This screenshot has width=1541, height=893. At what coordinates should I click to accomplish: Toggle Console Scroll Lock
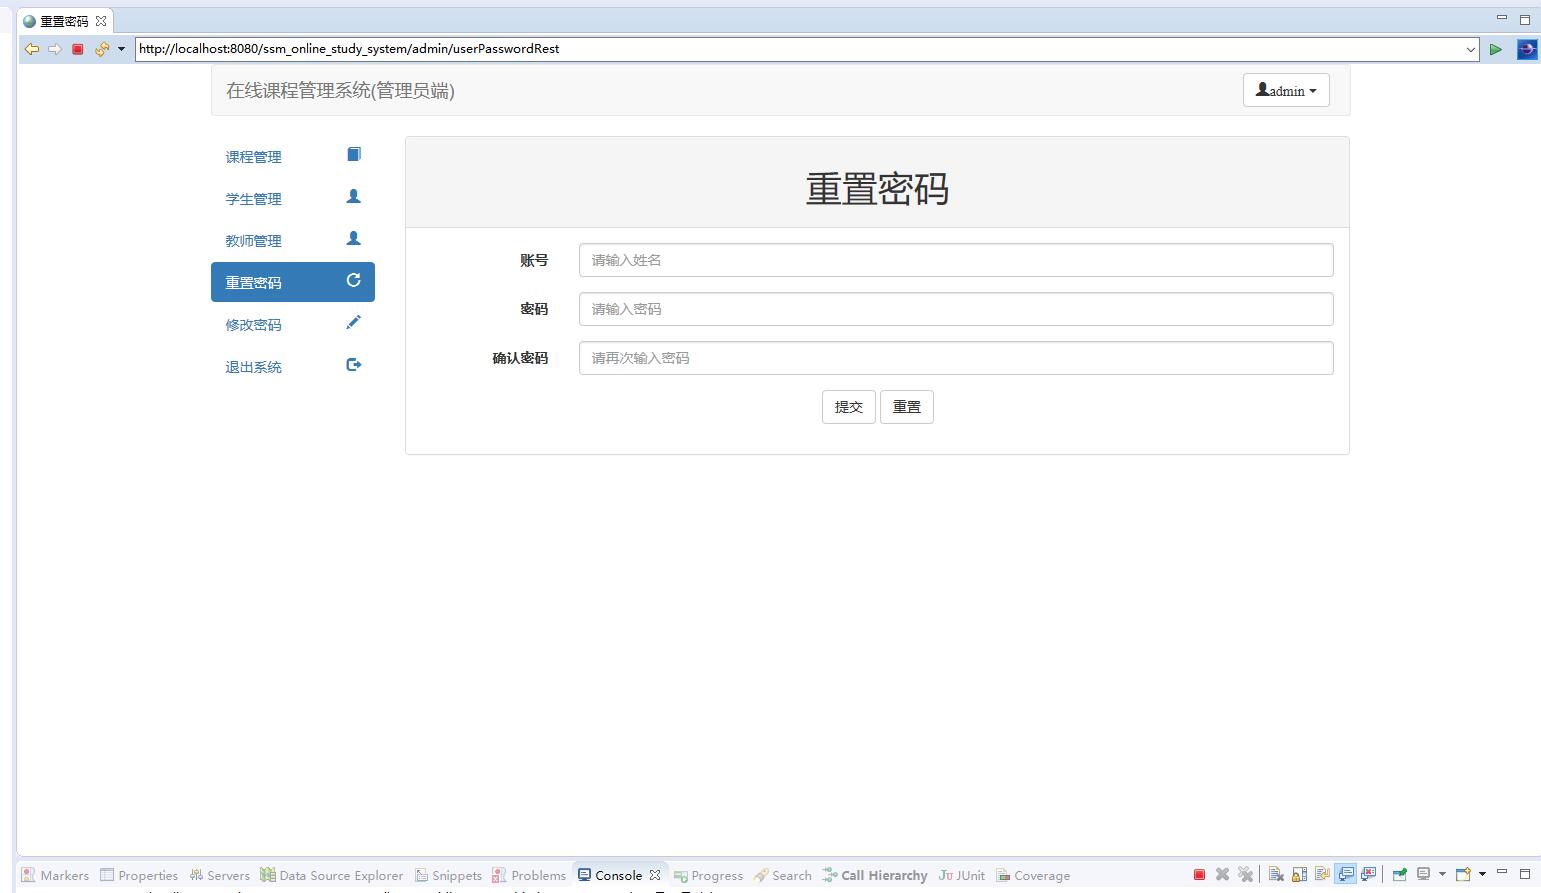[1298, 873]
